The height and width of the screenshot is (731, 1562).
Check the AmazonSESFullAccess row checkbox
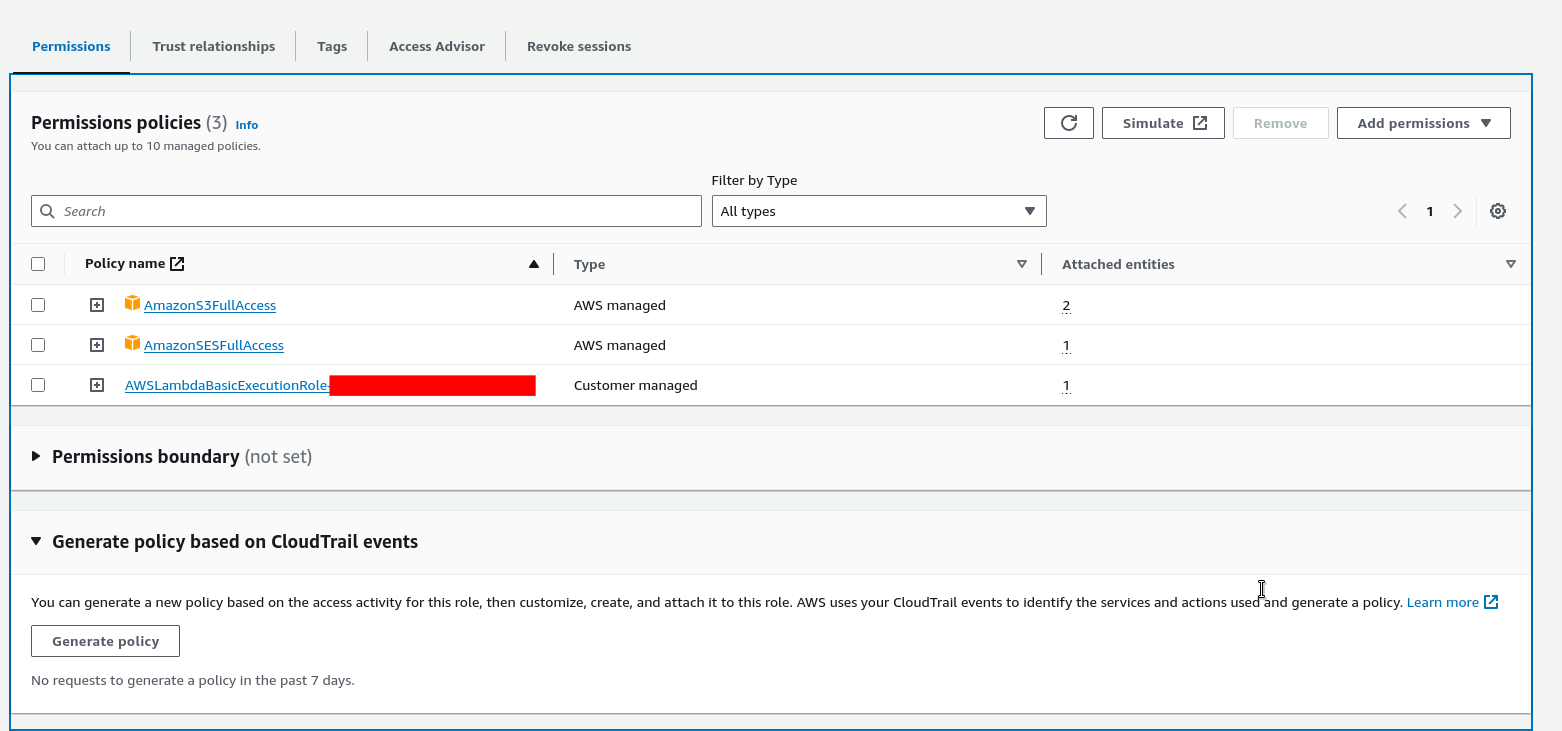(38, 345)
